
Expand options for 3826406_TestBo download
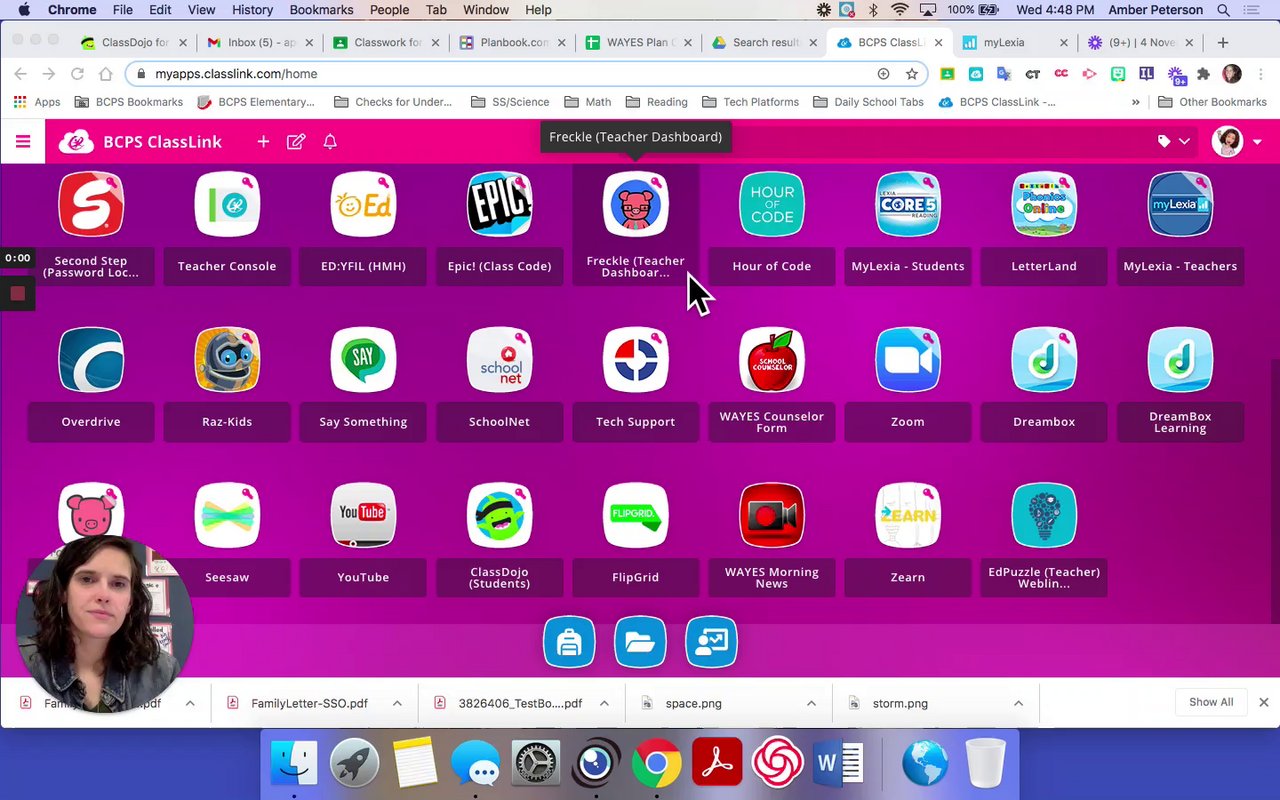[604, 703]
